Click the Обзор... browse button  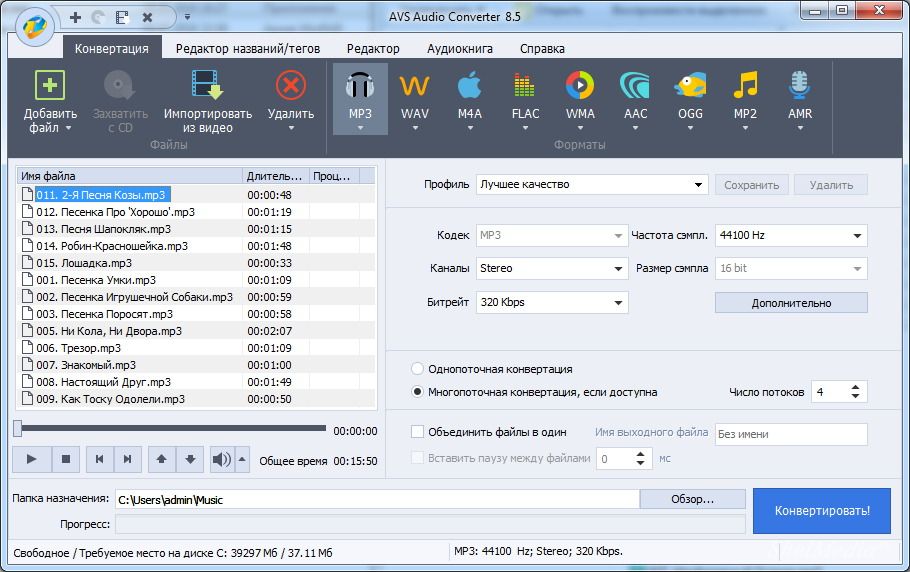692,499
